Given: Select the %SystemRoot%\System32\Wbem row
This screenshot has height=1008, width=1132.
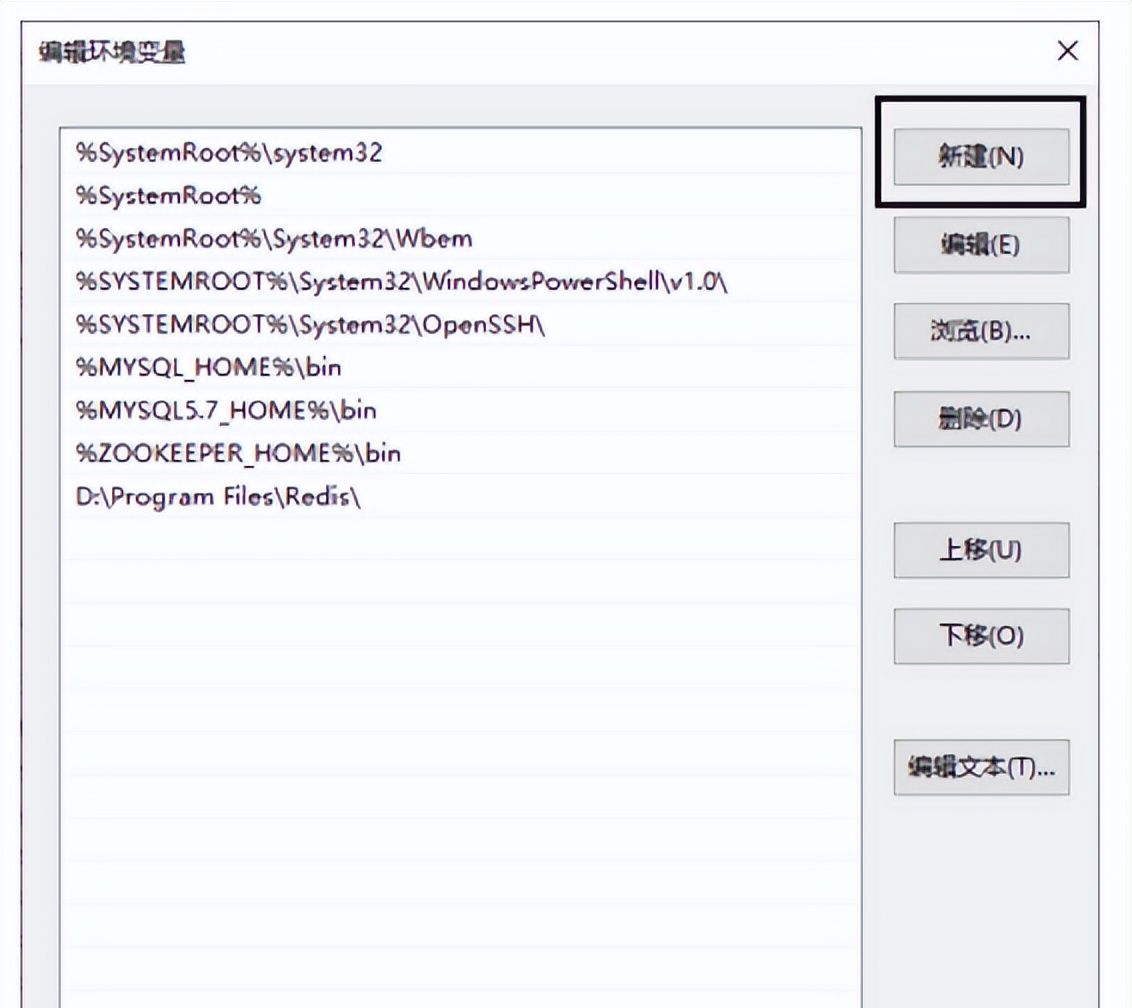Looking at the screenshot, I should 461,239.
